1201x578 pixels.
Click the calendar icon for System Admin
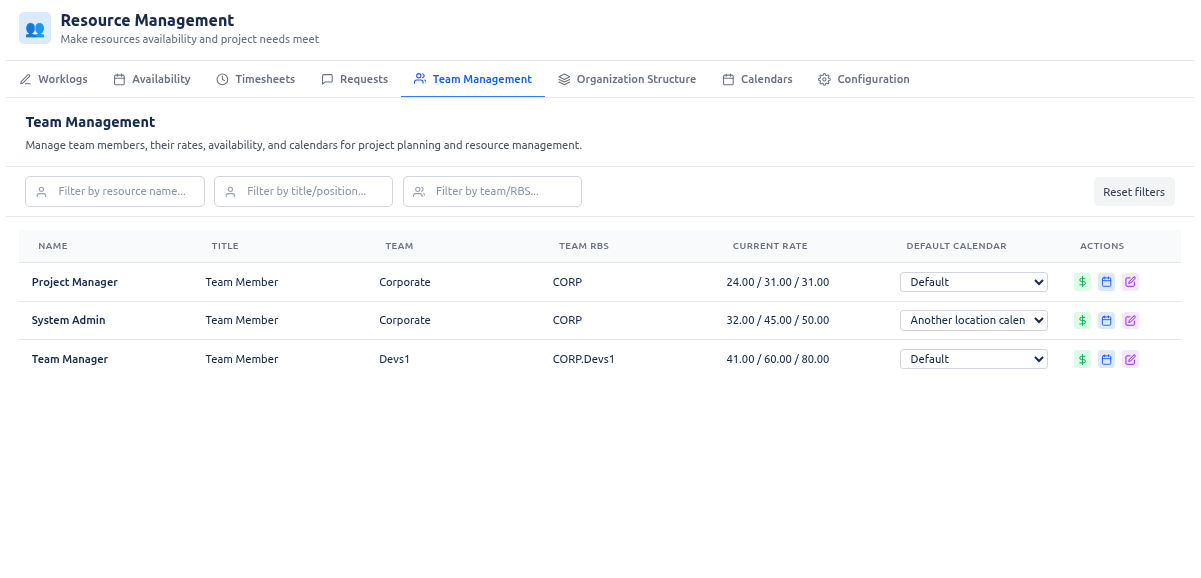1106,320
